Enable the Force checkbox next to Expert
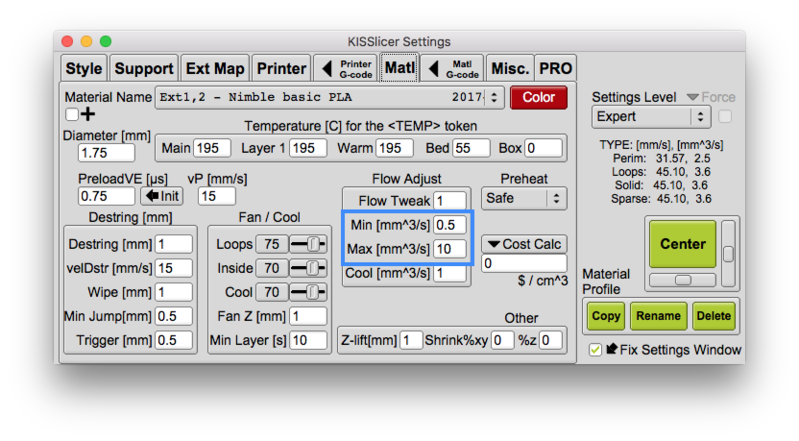799x441 pixels. [x=725, y=117]
